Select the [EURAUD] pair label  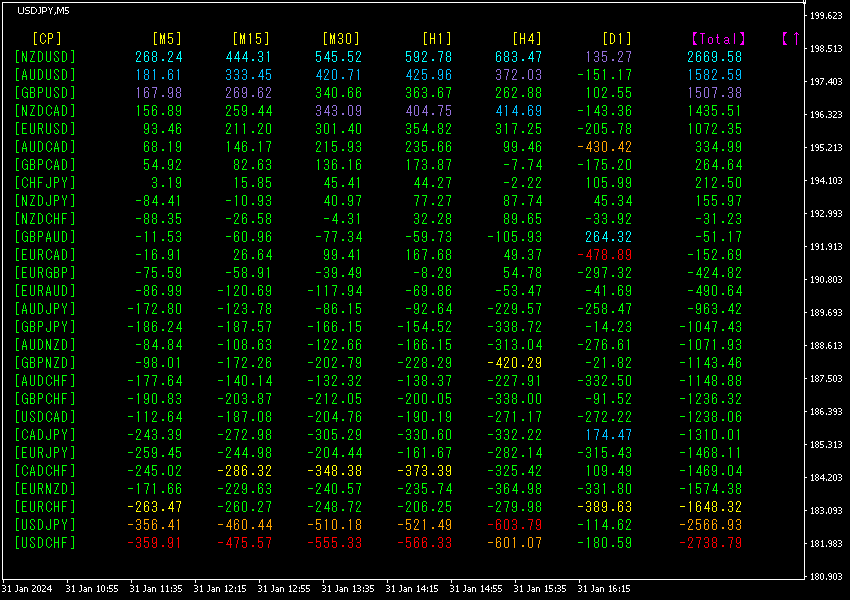[x=45, y=291]
